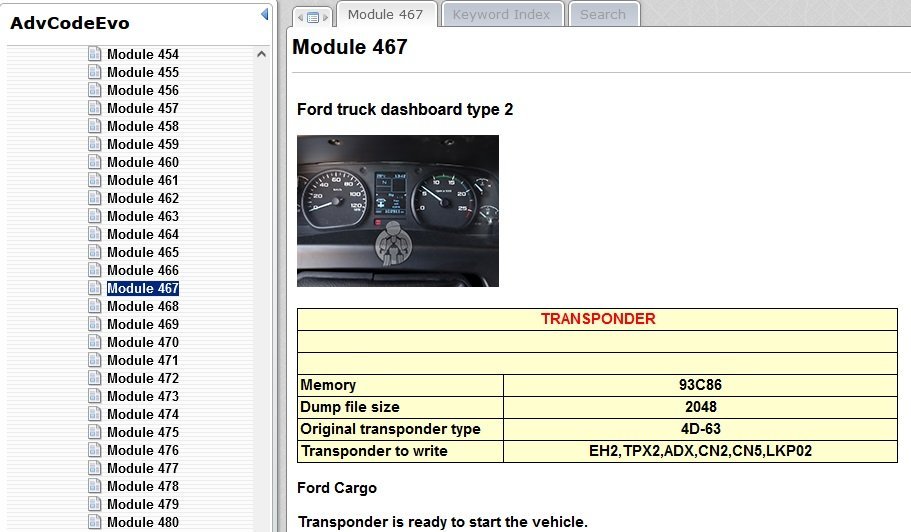Click the page icon beside Module 458
Image resolution: width=911 pixels, height=532 pixels.
click(95, 126)
